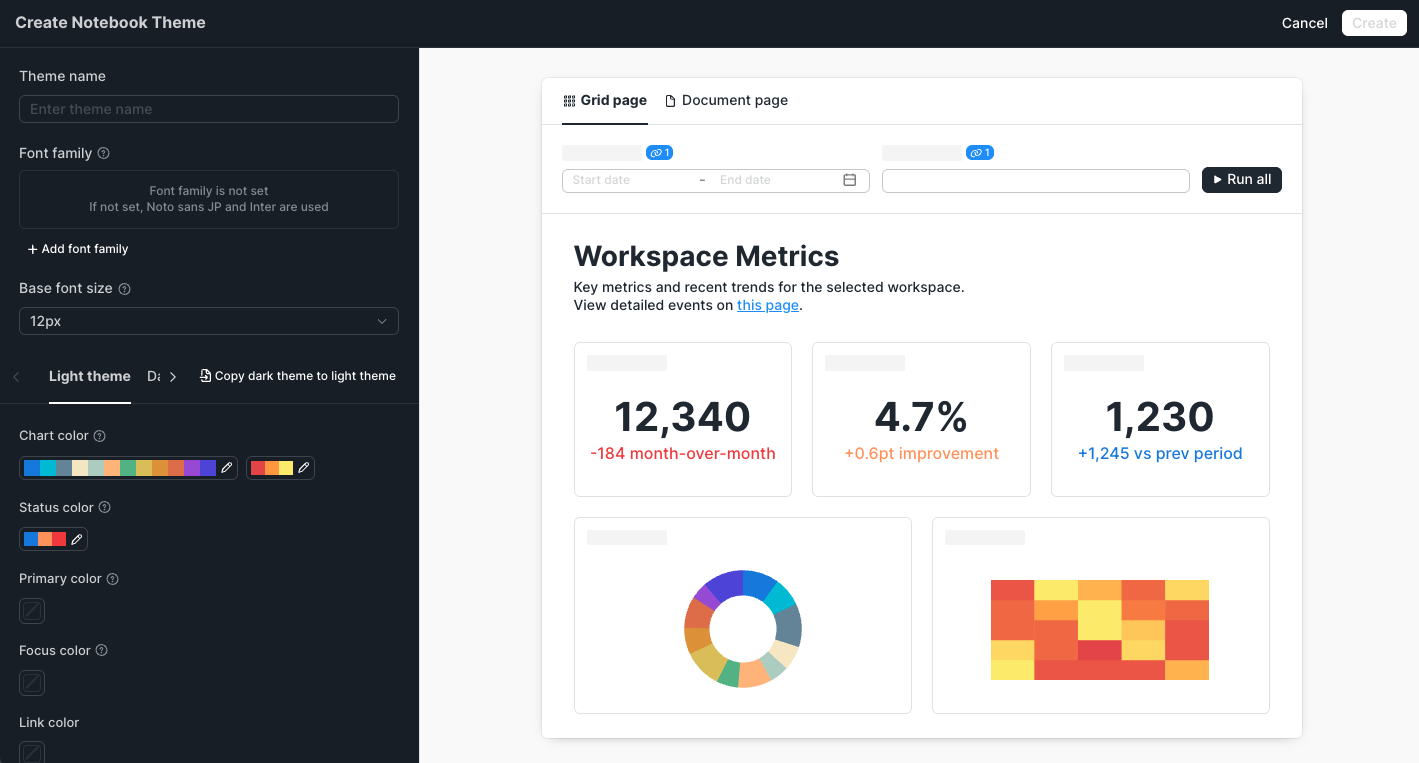The height and width of the screenshot is (763, 1419).
Task: Open the empty Focus color swatch
Action: click(x=32, y=682)
